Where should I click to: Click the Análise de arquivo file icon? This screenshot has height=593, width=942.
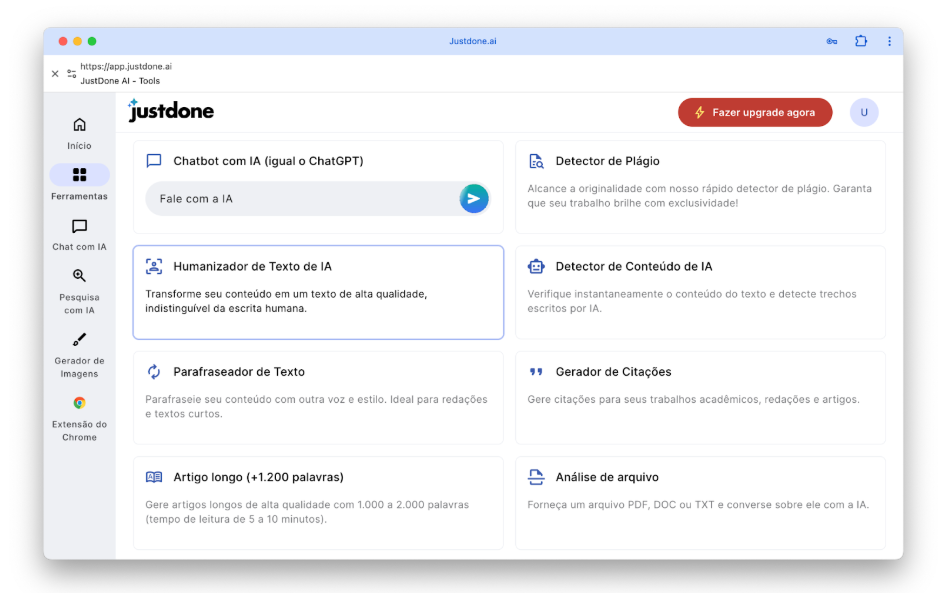[536, 477]
